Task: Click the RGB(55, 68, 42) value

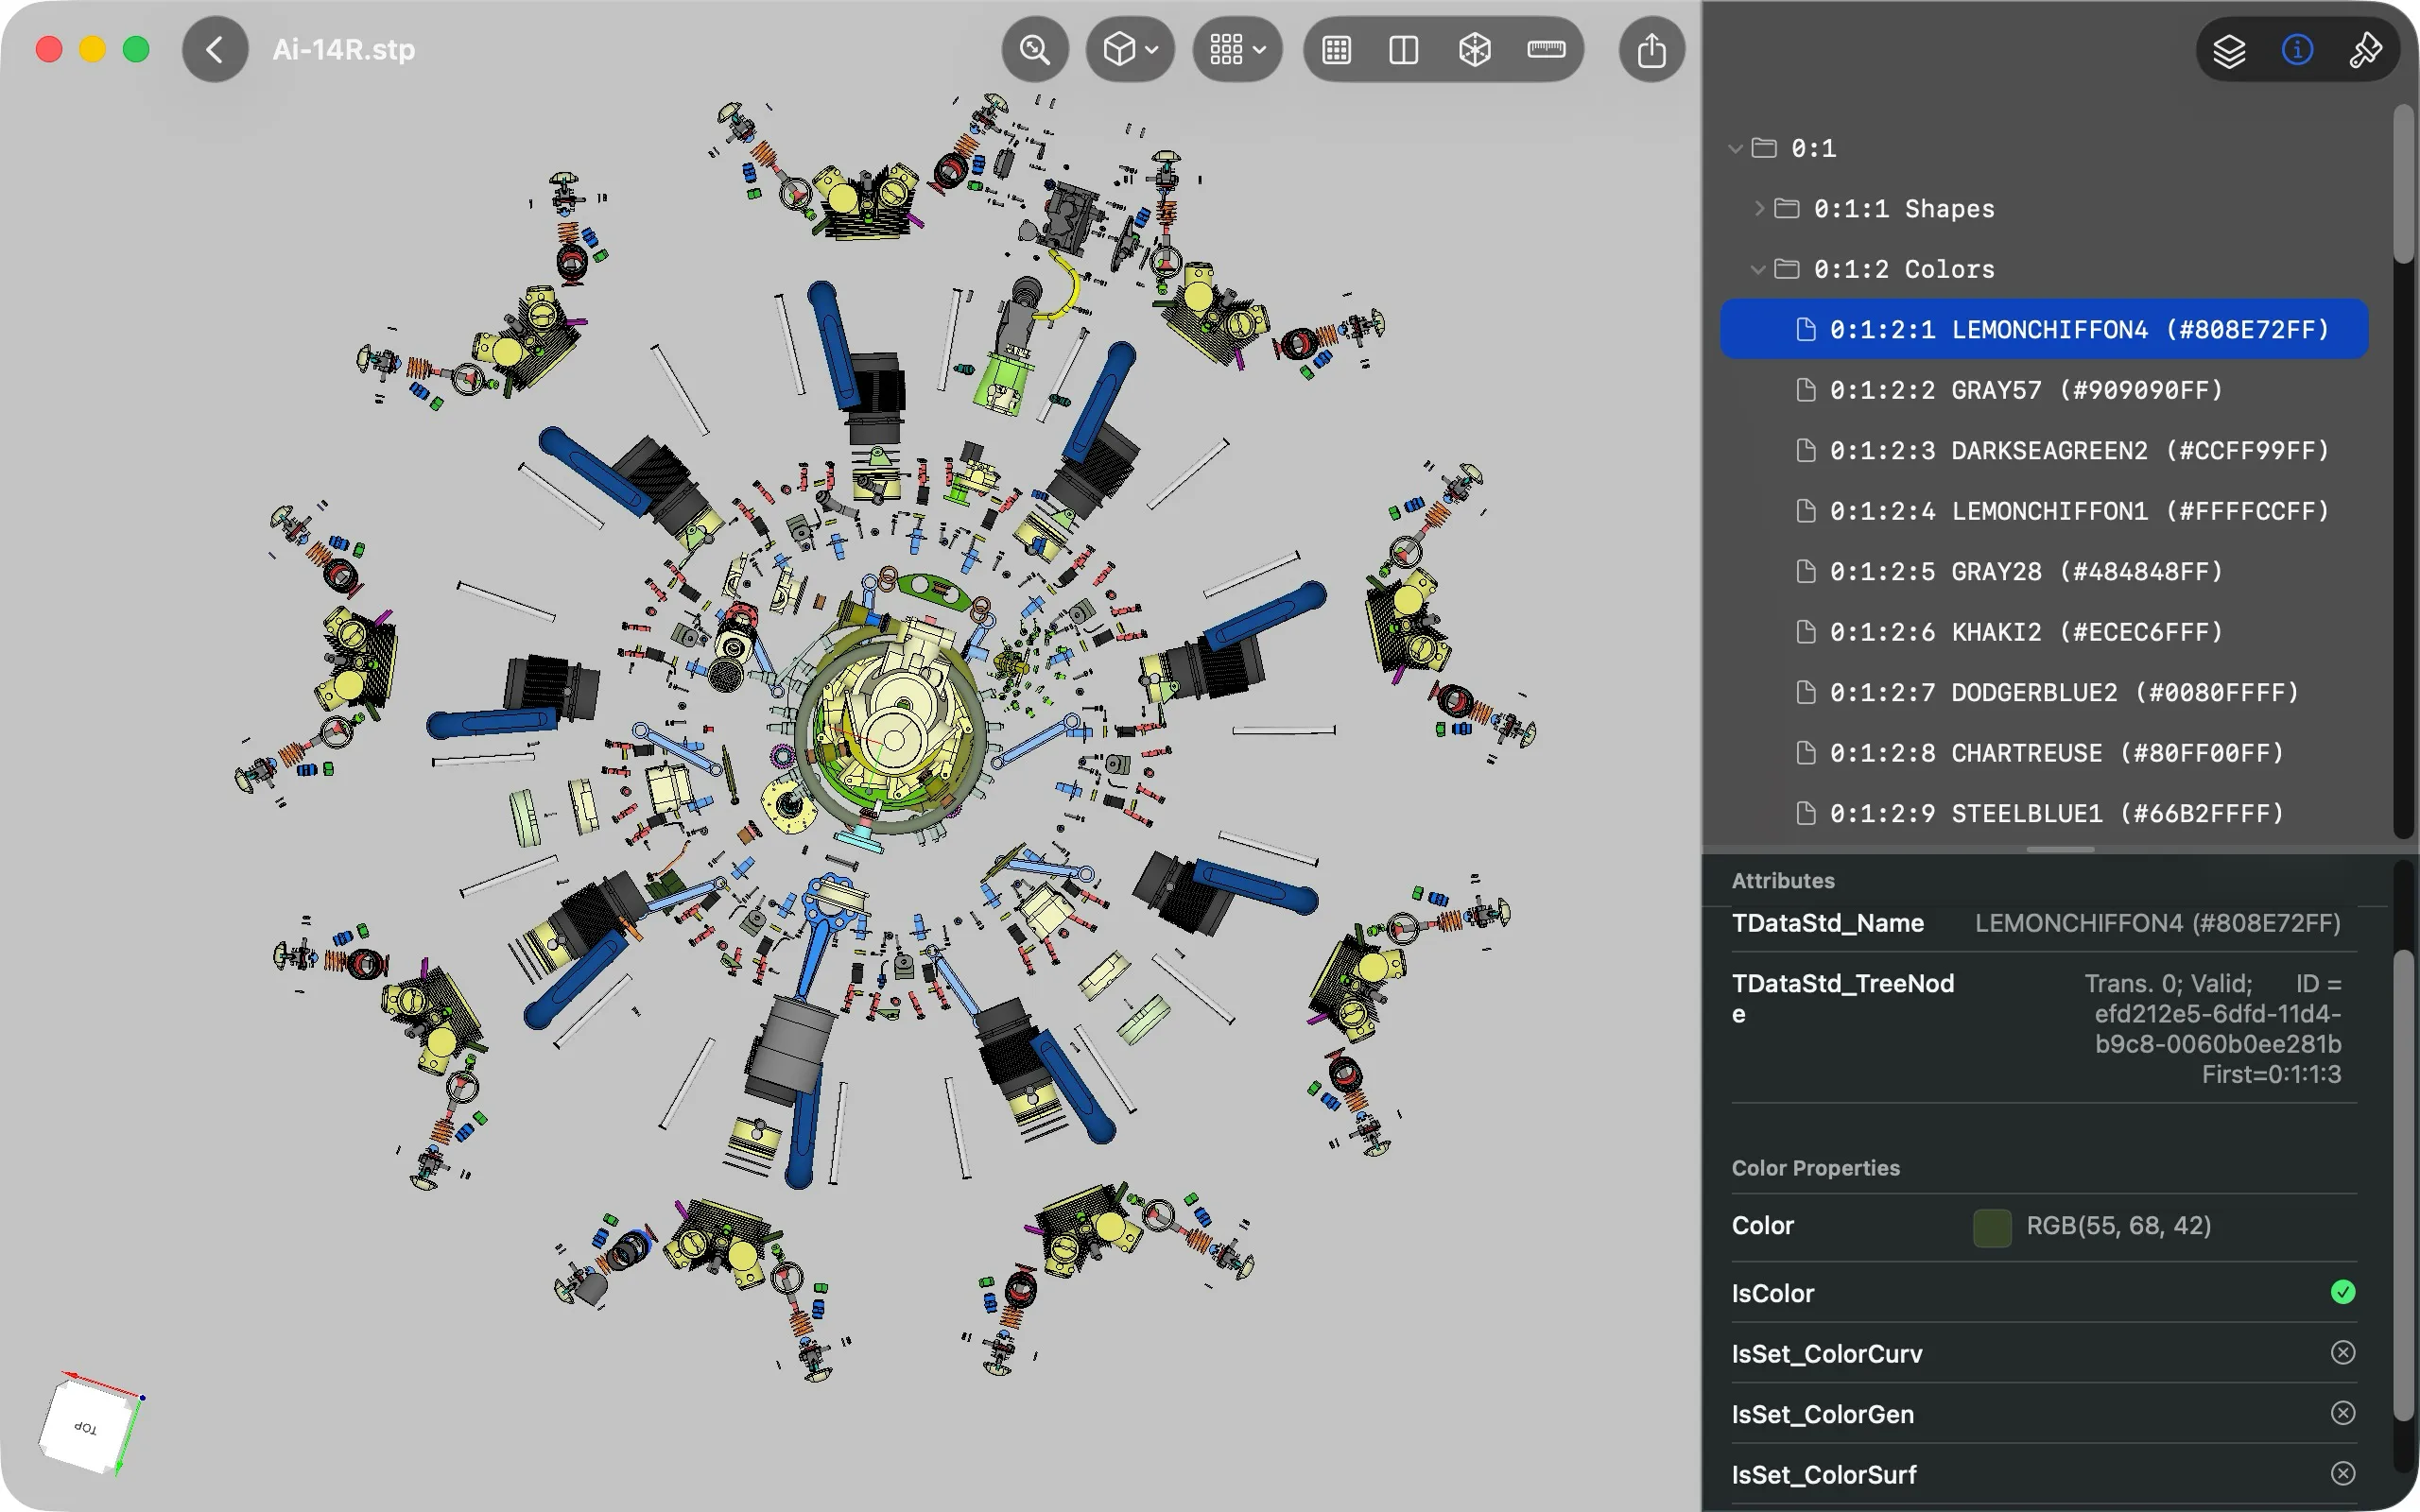Action: [2119, 1226]
